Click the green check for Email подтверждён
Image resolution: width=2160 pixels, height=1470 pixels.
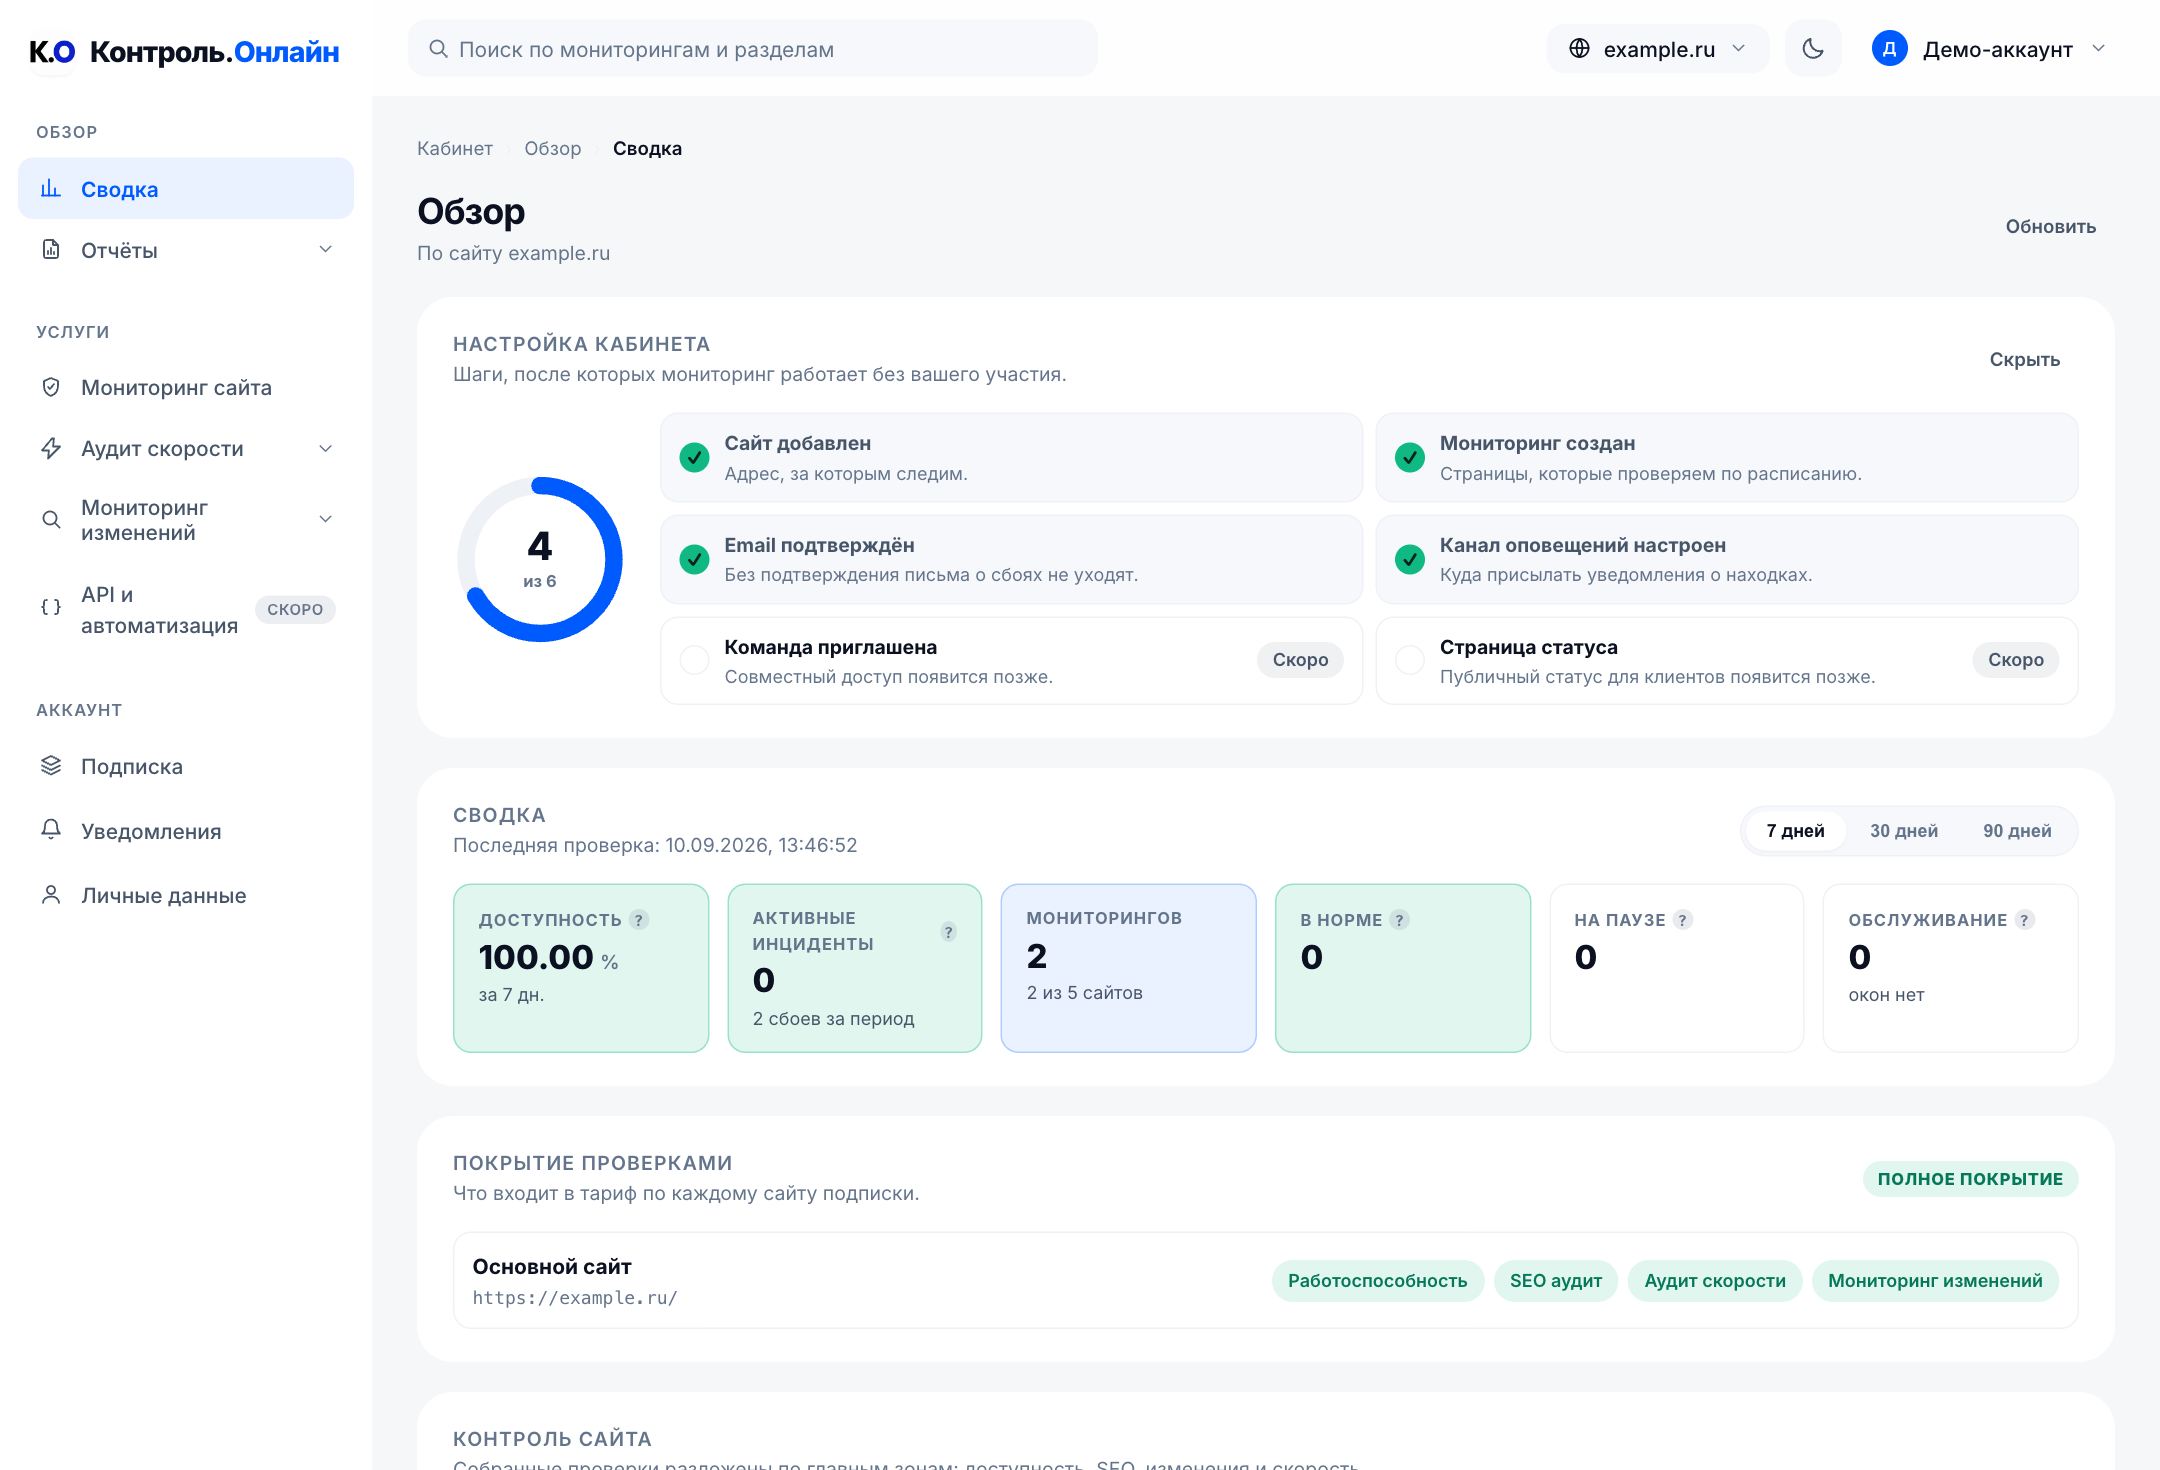pyautogui.click(x=694, y=560)
